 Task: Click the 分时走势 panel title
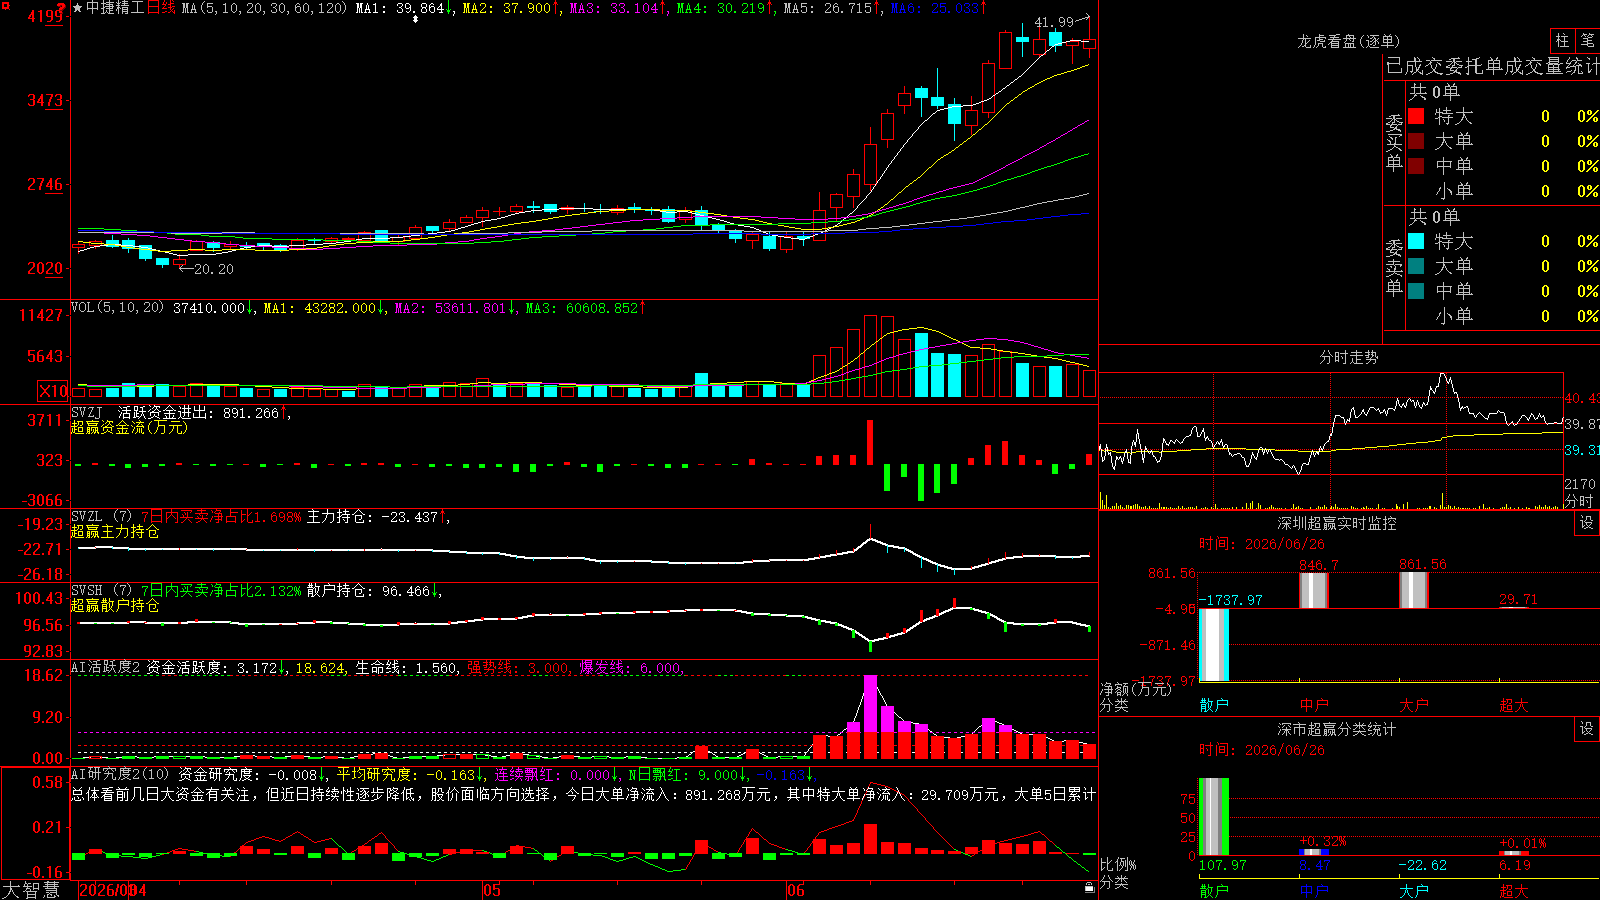point(1349,357)
